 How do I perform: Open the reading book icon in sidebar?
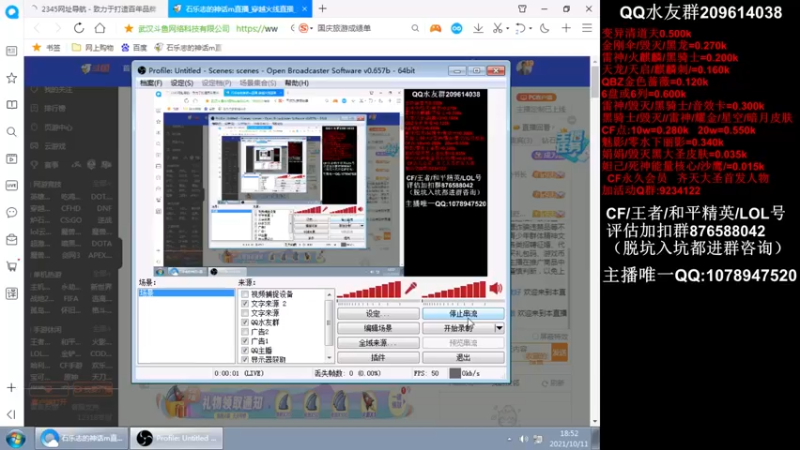(x=11, y=105)
